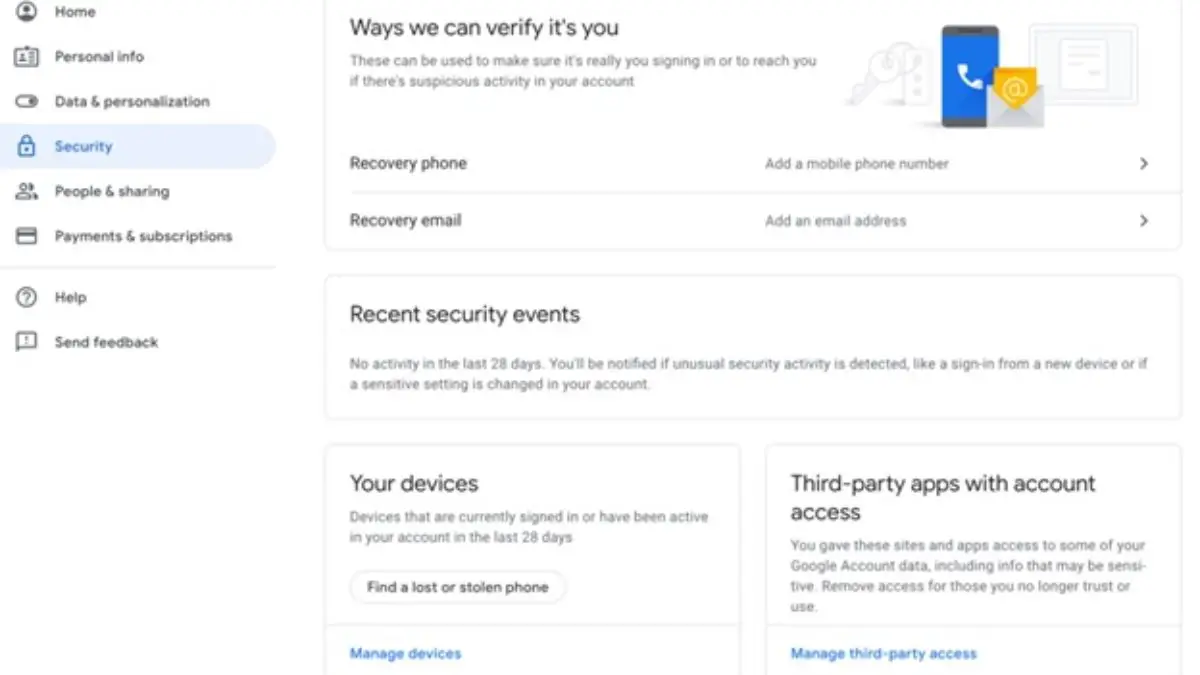The image size is (1200, 675).
Task: Expand the Recovery email row chevron
Action: (1144, 221)
